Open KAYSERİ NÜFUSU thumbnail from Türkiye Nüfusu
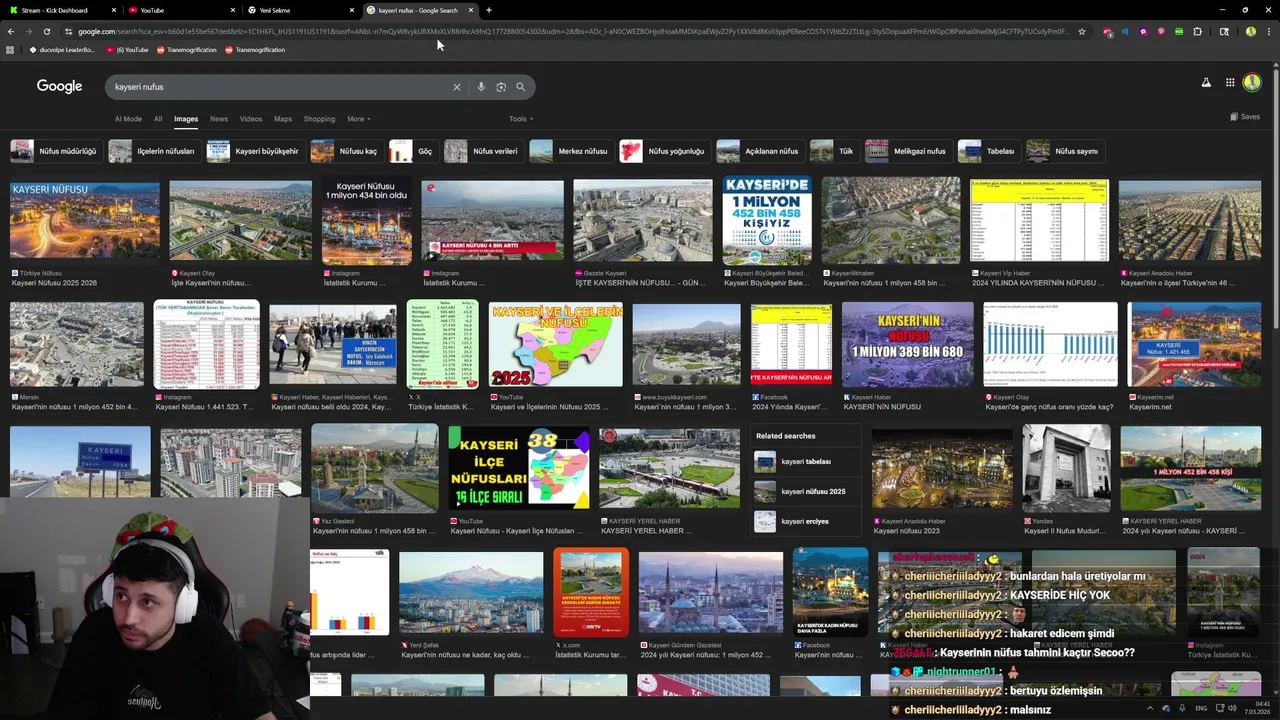Viewport: 1280px width, 720px height. (85, 221)
